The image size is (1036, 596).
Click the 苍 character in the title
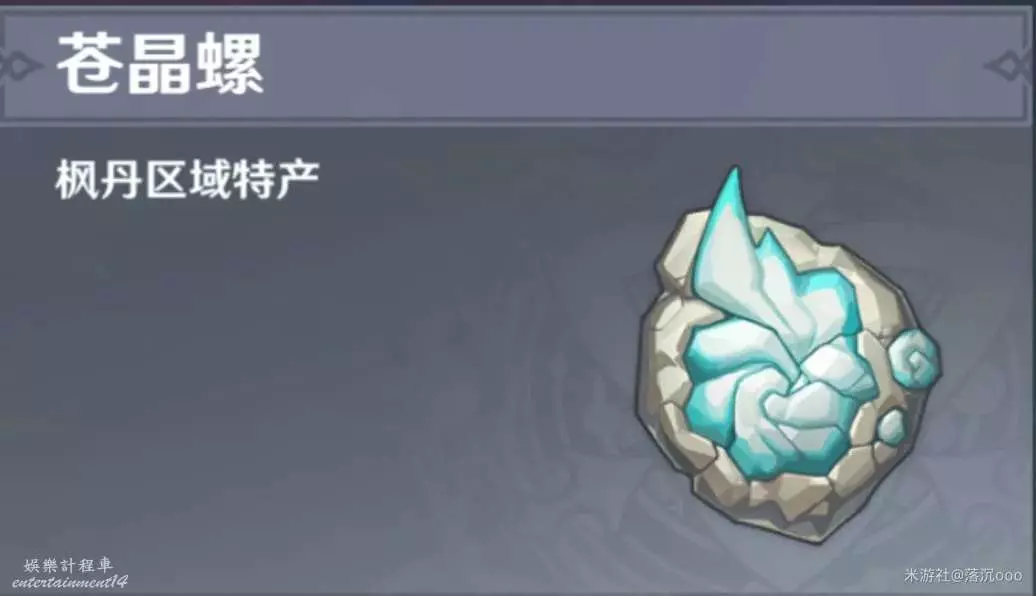[90, 64]
